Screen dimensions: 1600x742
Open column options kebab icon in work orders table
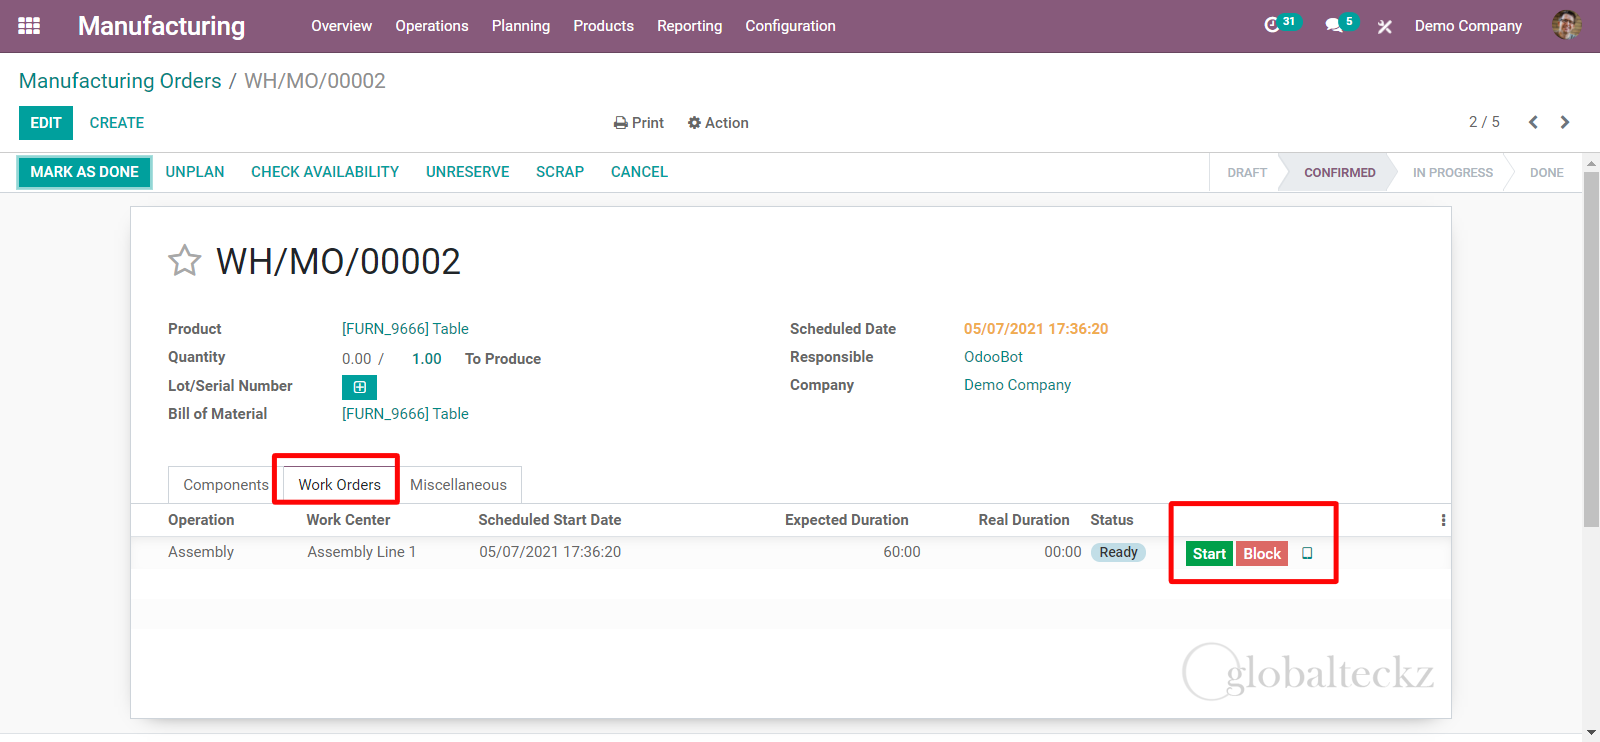(x=1443, y=520)
